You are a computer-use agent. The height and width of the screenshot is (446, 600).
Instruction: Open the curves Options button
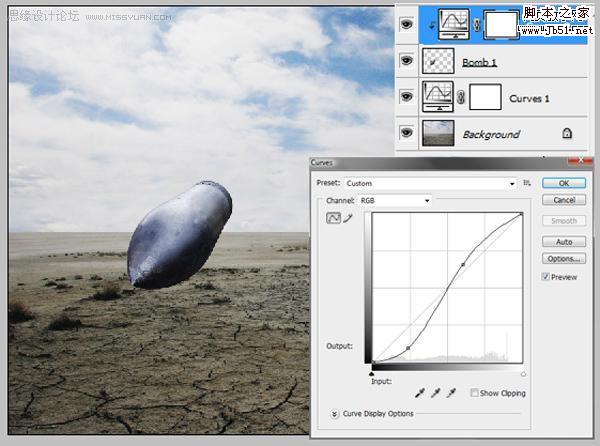(x=564, y=259)
